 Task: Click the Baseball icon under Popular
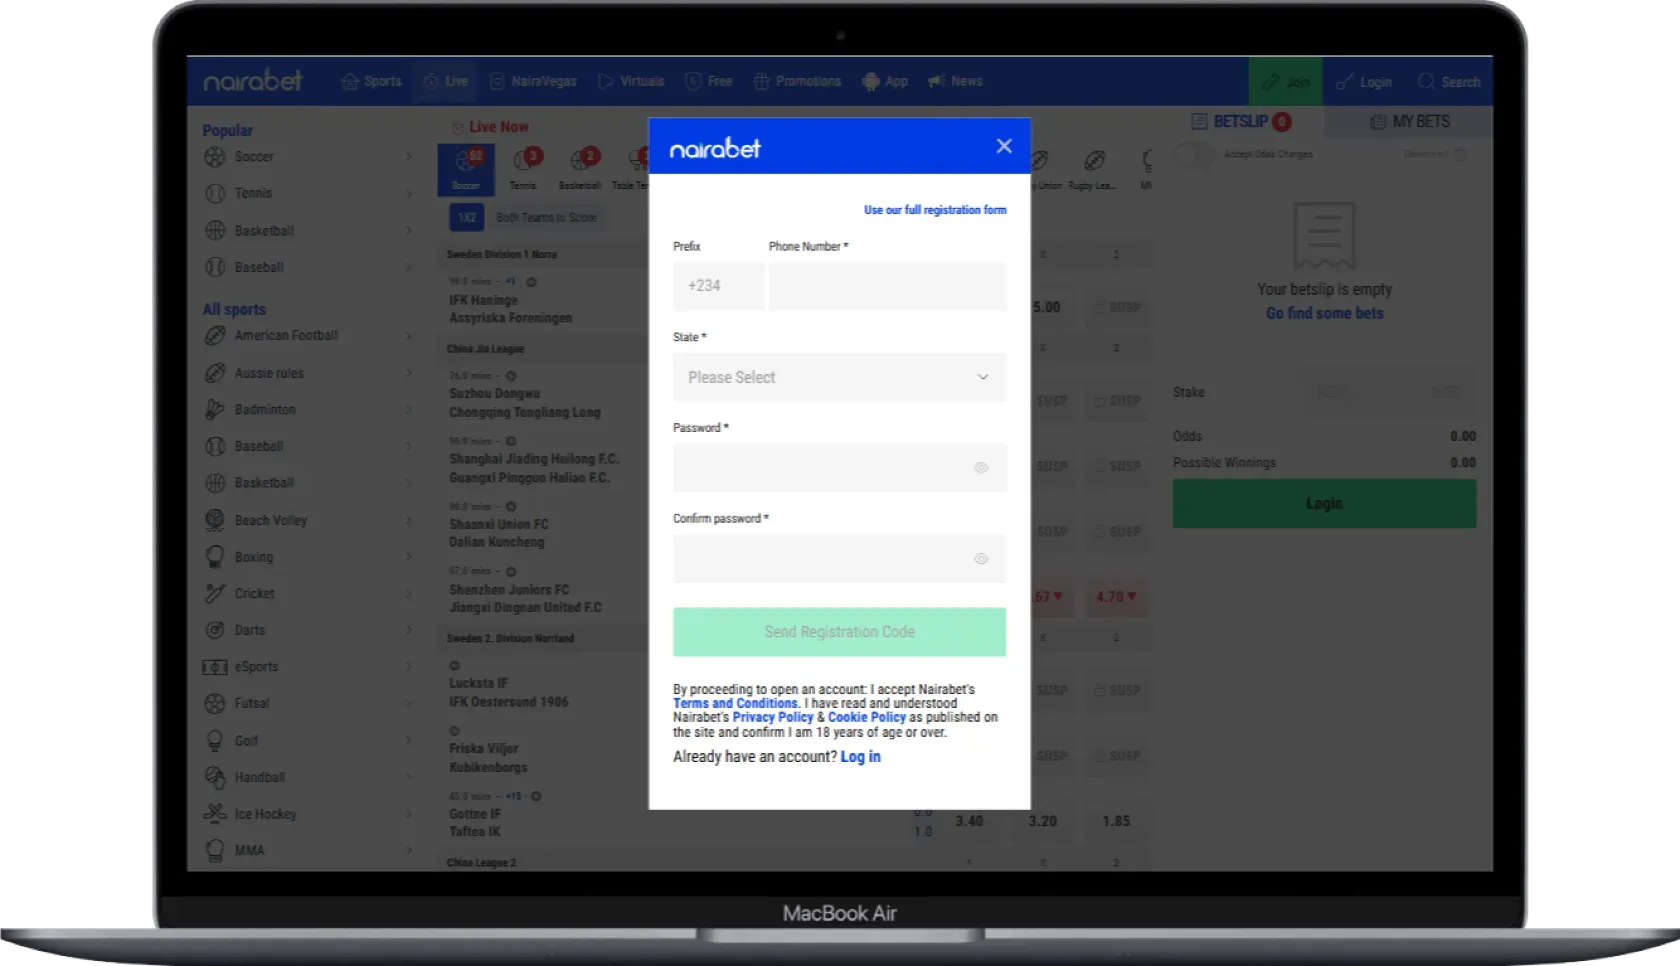click(215, 267)
